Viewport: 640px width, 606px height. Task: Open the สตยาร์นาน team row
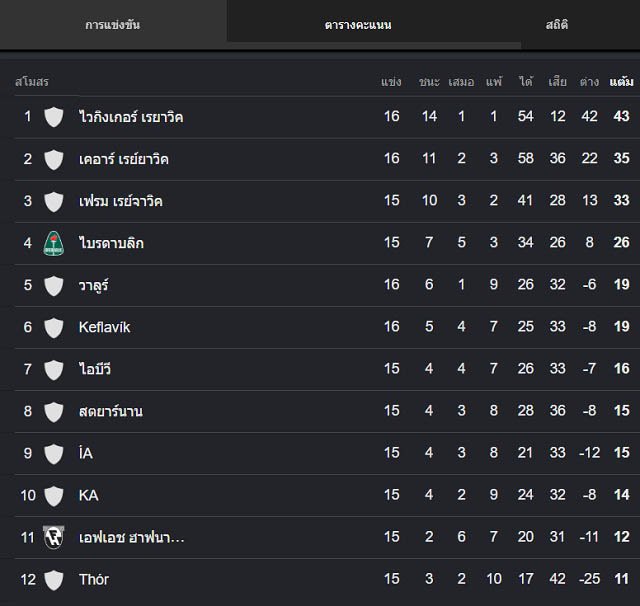327,411
